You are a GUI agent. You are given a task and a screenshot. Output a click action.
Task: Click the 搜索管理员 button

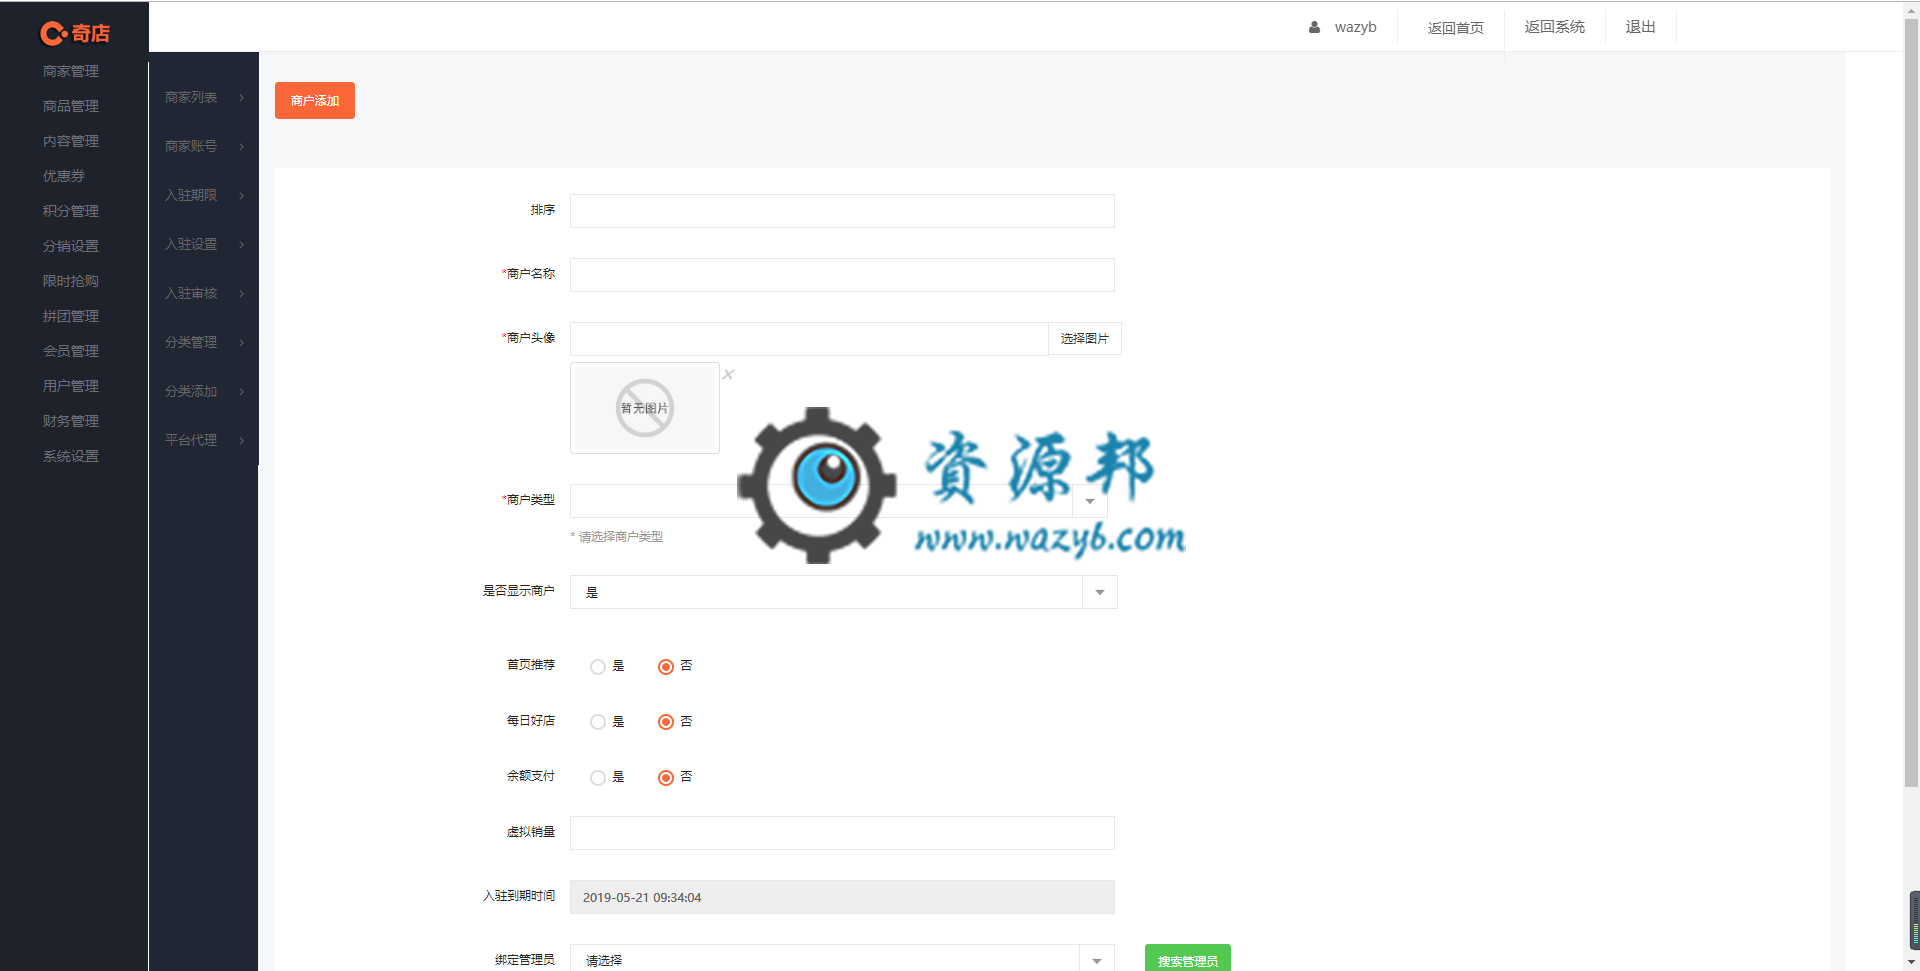[x=1188, y=958]
